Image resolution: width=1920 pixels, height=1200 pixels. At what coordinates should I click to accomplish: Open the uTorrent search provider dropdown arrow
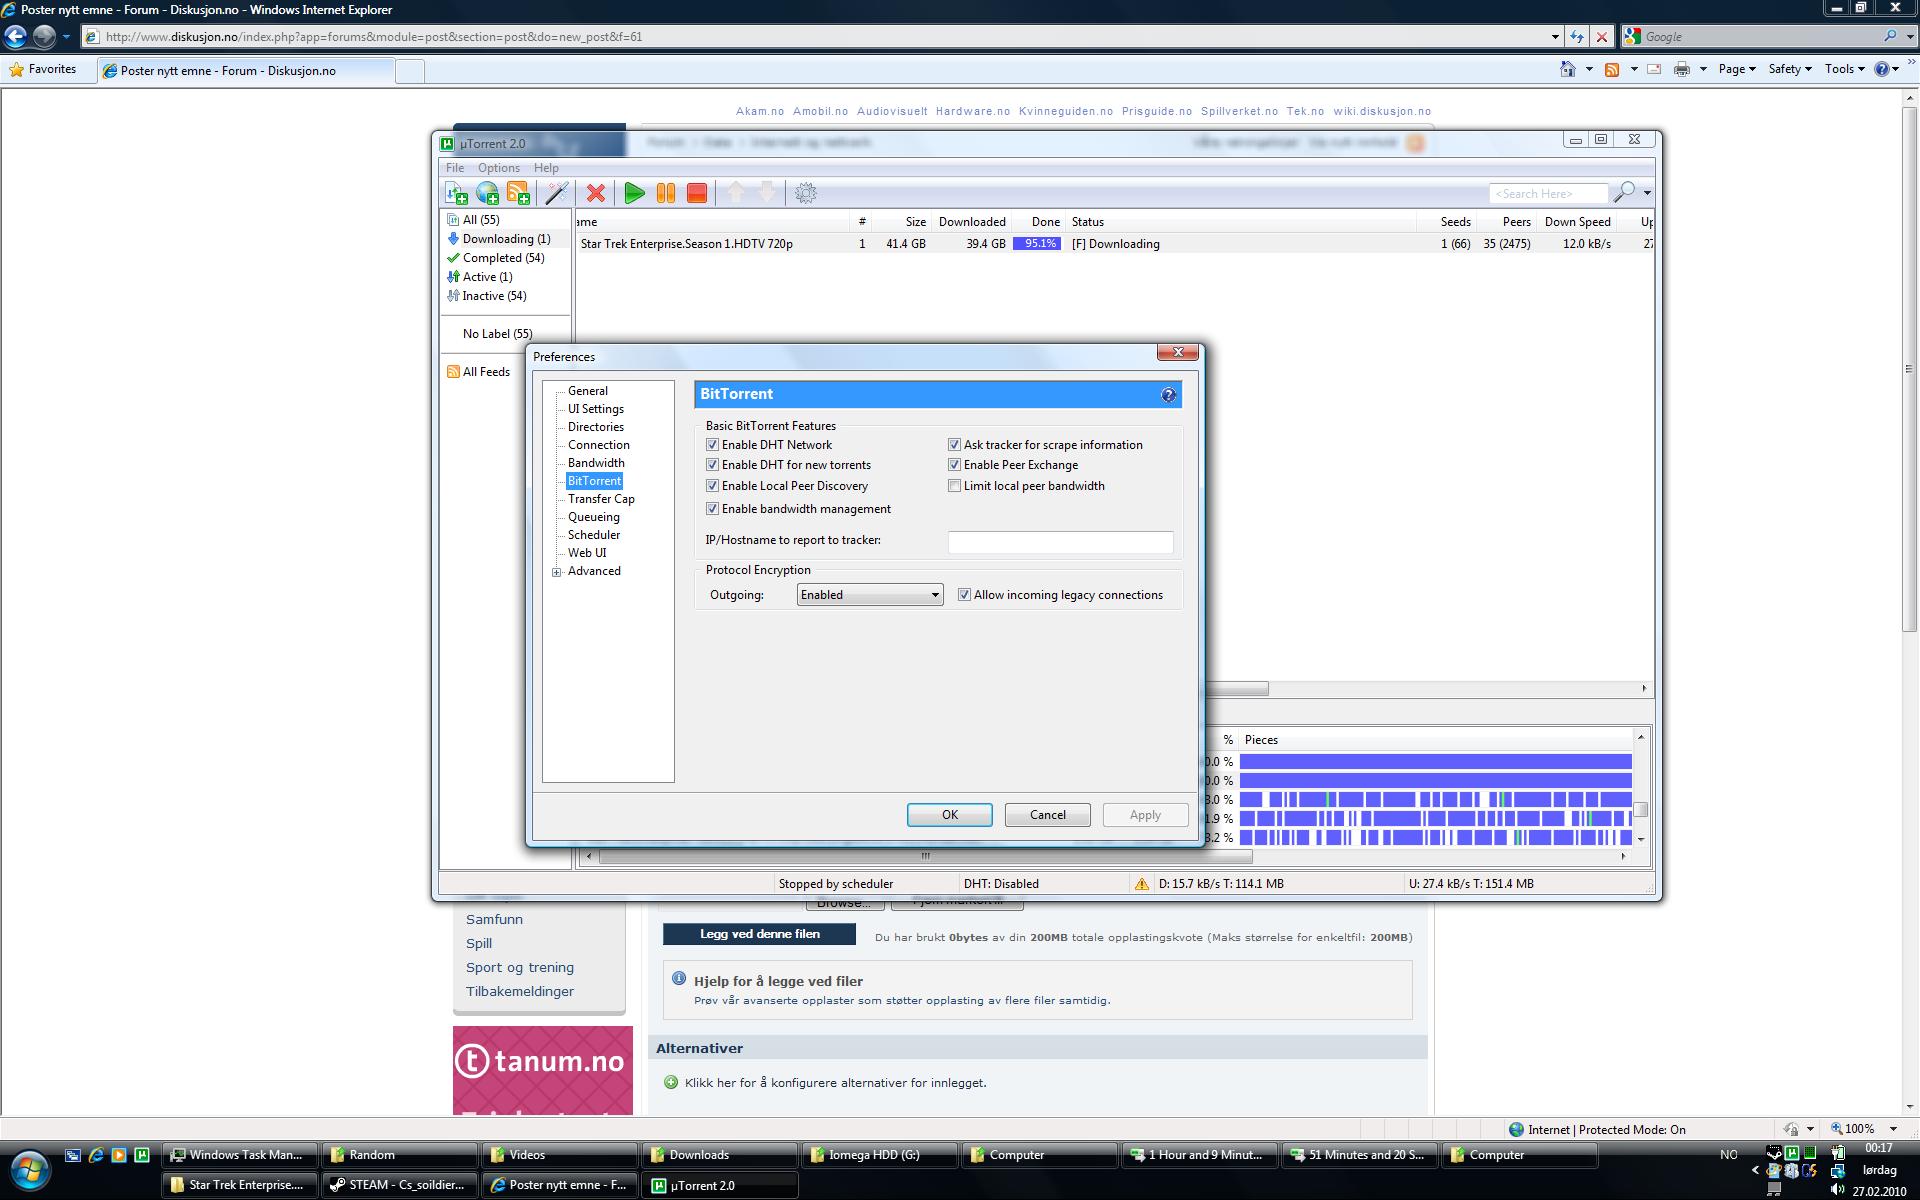[x=1647, y=193]
